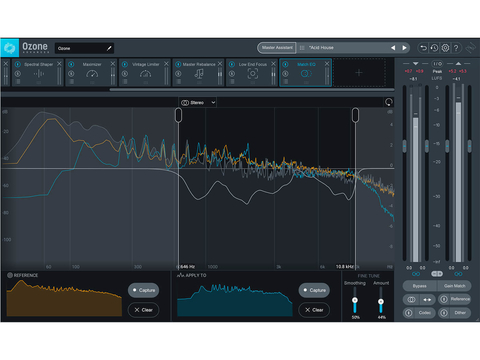The image size is (480, 360).
Task: Edit preset name with pencil icon
Action: coord(109,48)
